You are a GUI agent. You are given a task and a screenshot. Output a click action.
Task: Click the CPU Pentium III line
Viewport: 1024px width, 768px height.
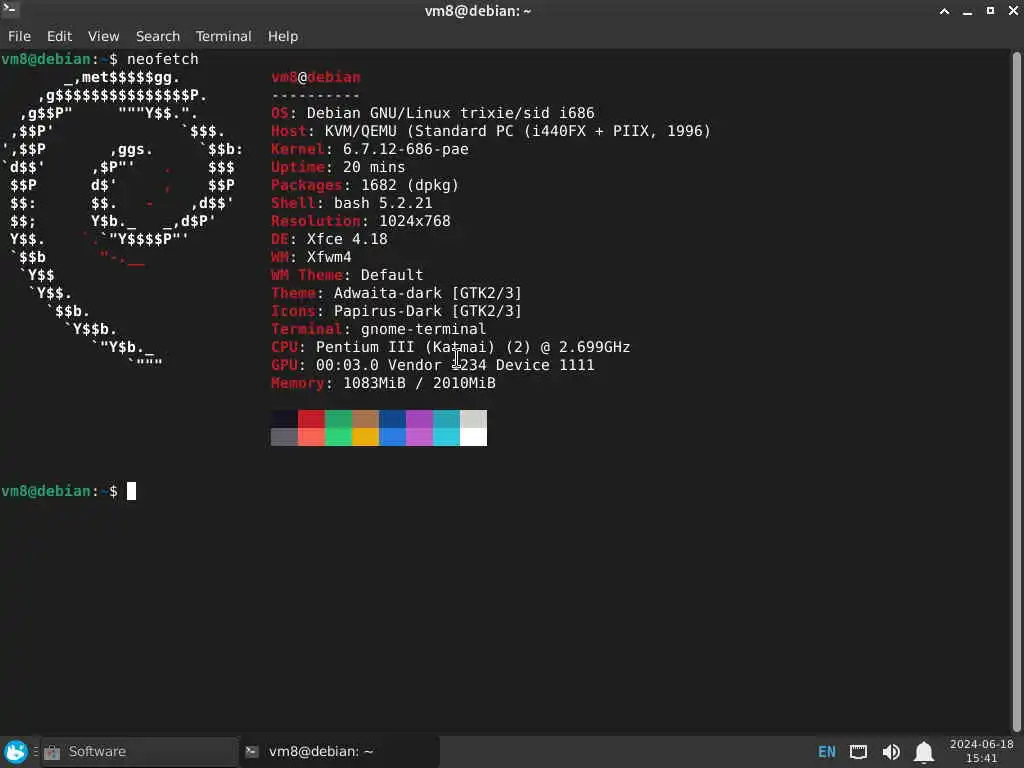pos(451,347)
